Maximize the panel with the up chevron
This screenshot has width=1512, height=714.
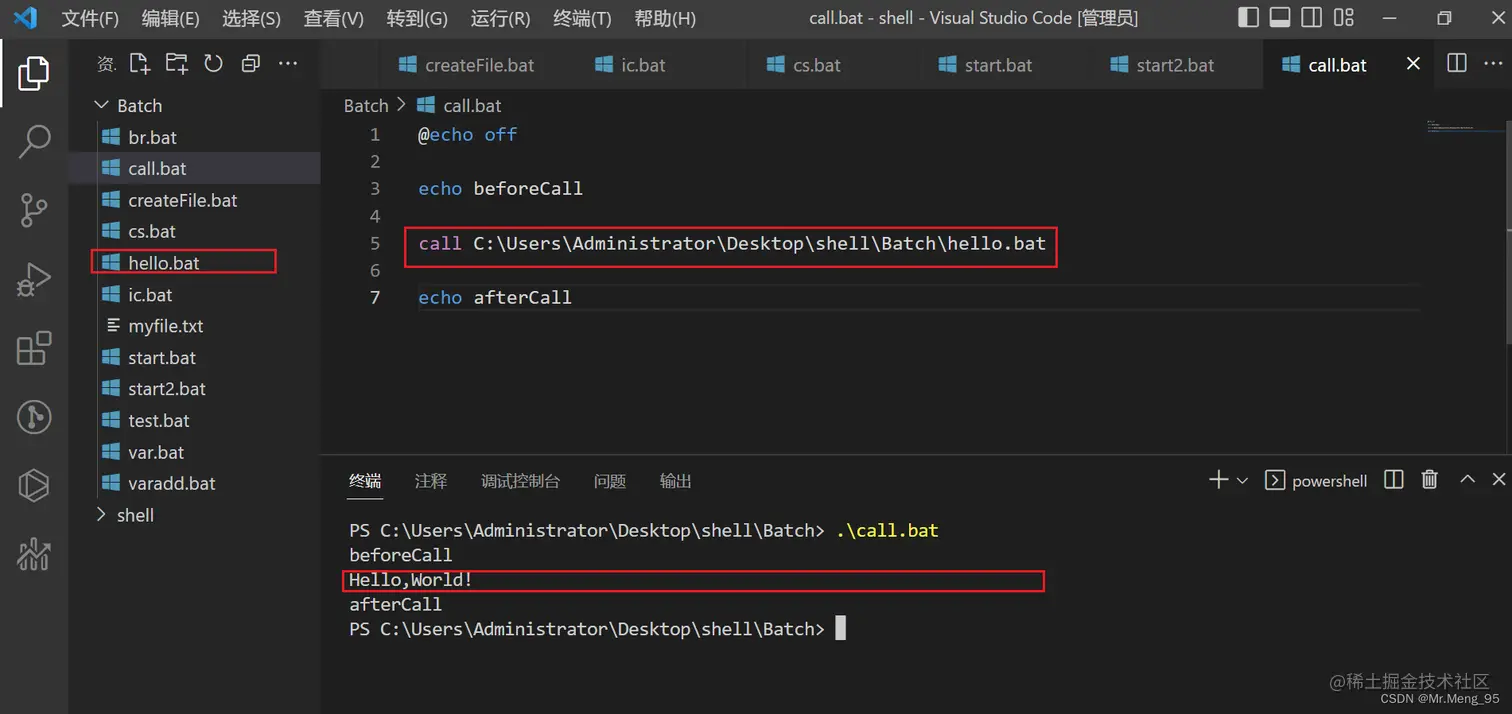click(x=1467, y=479)
